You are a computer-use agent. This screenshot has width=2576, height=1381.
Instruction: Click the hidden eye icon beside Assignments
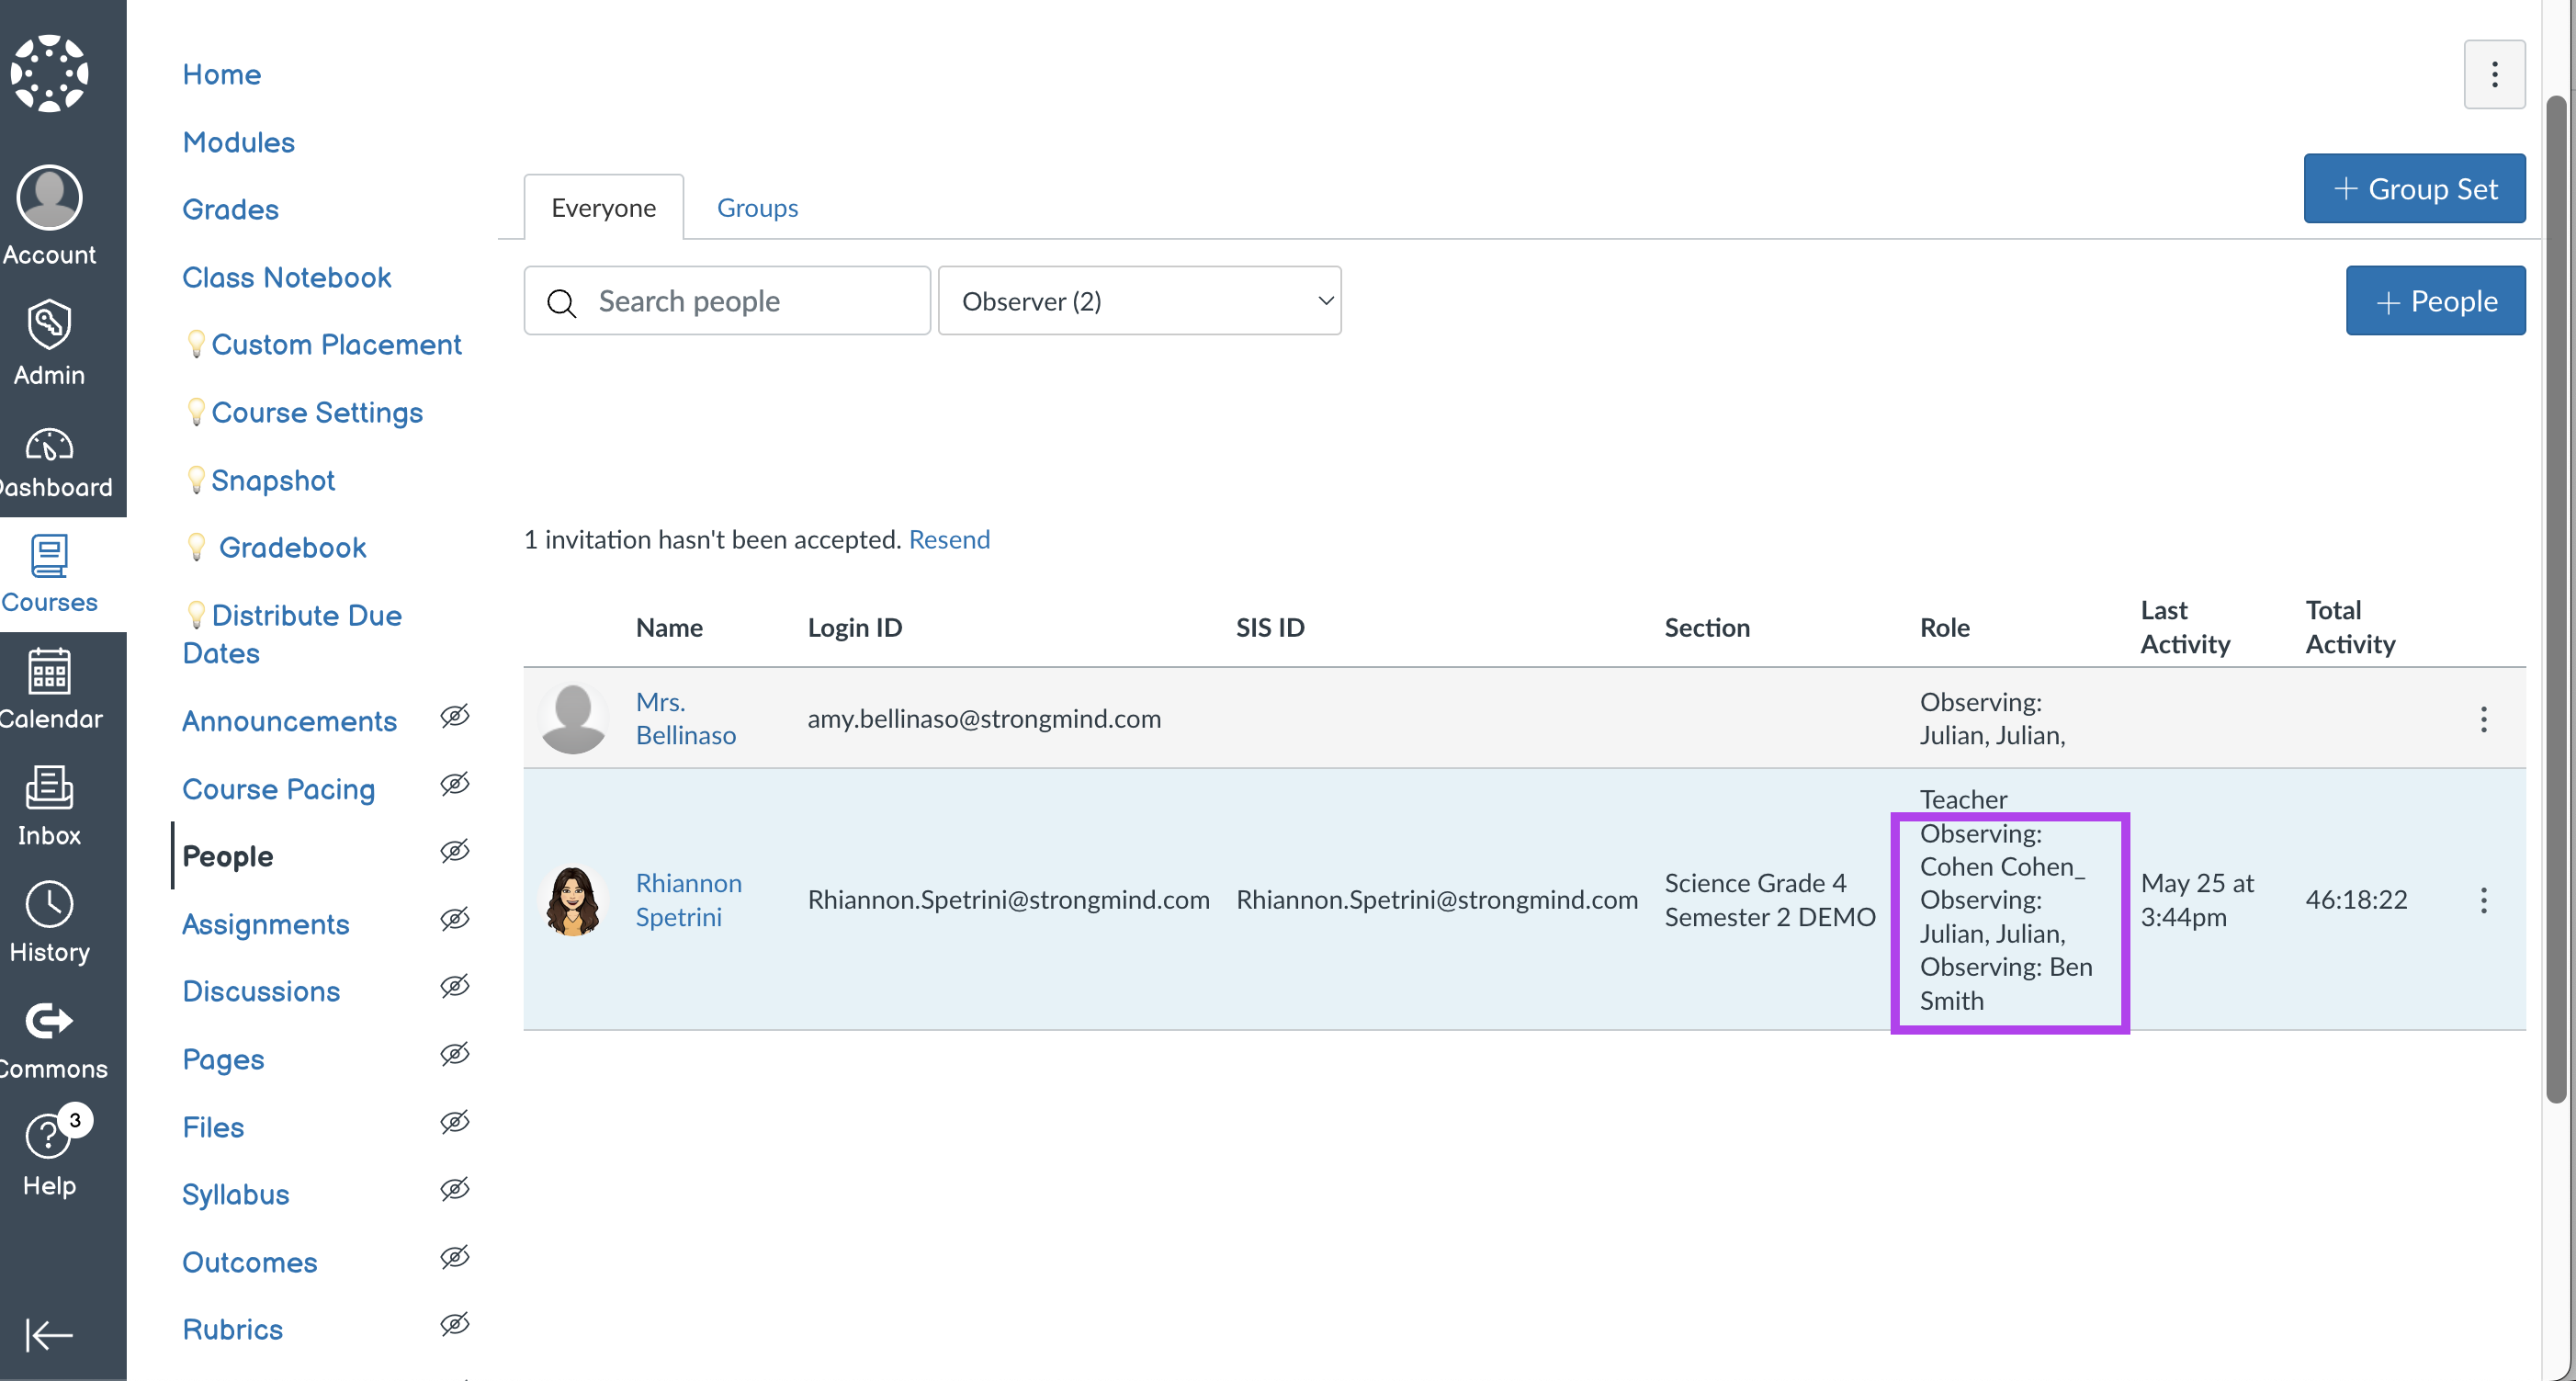point(455,919)
